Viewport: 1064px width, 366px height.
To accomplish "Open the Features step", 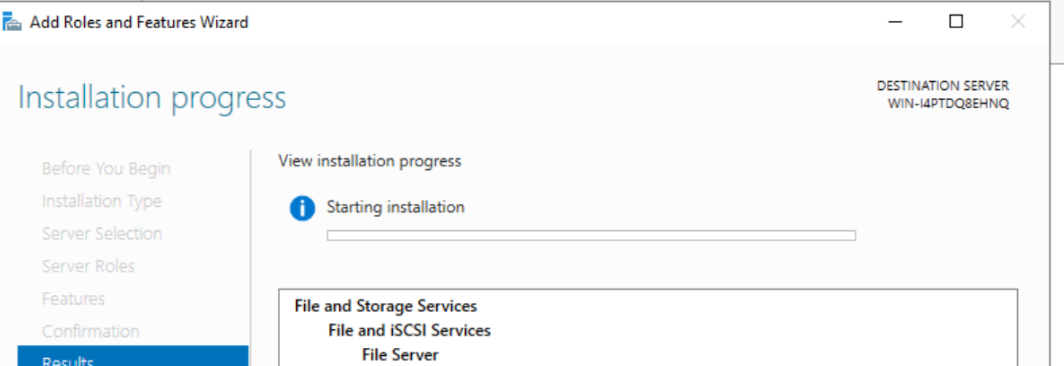I will pyautogui.click(x=73, y=299).
